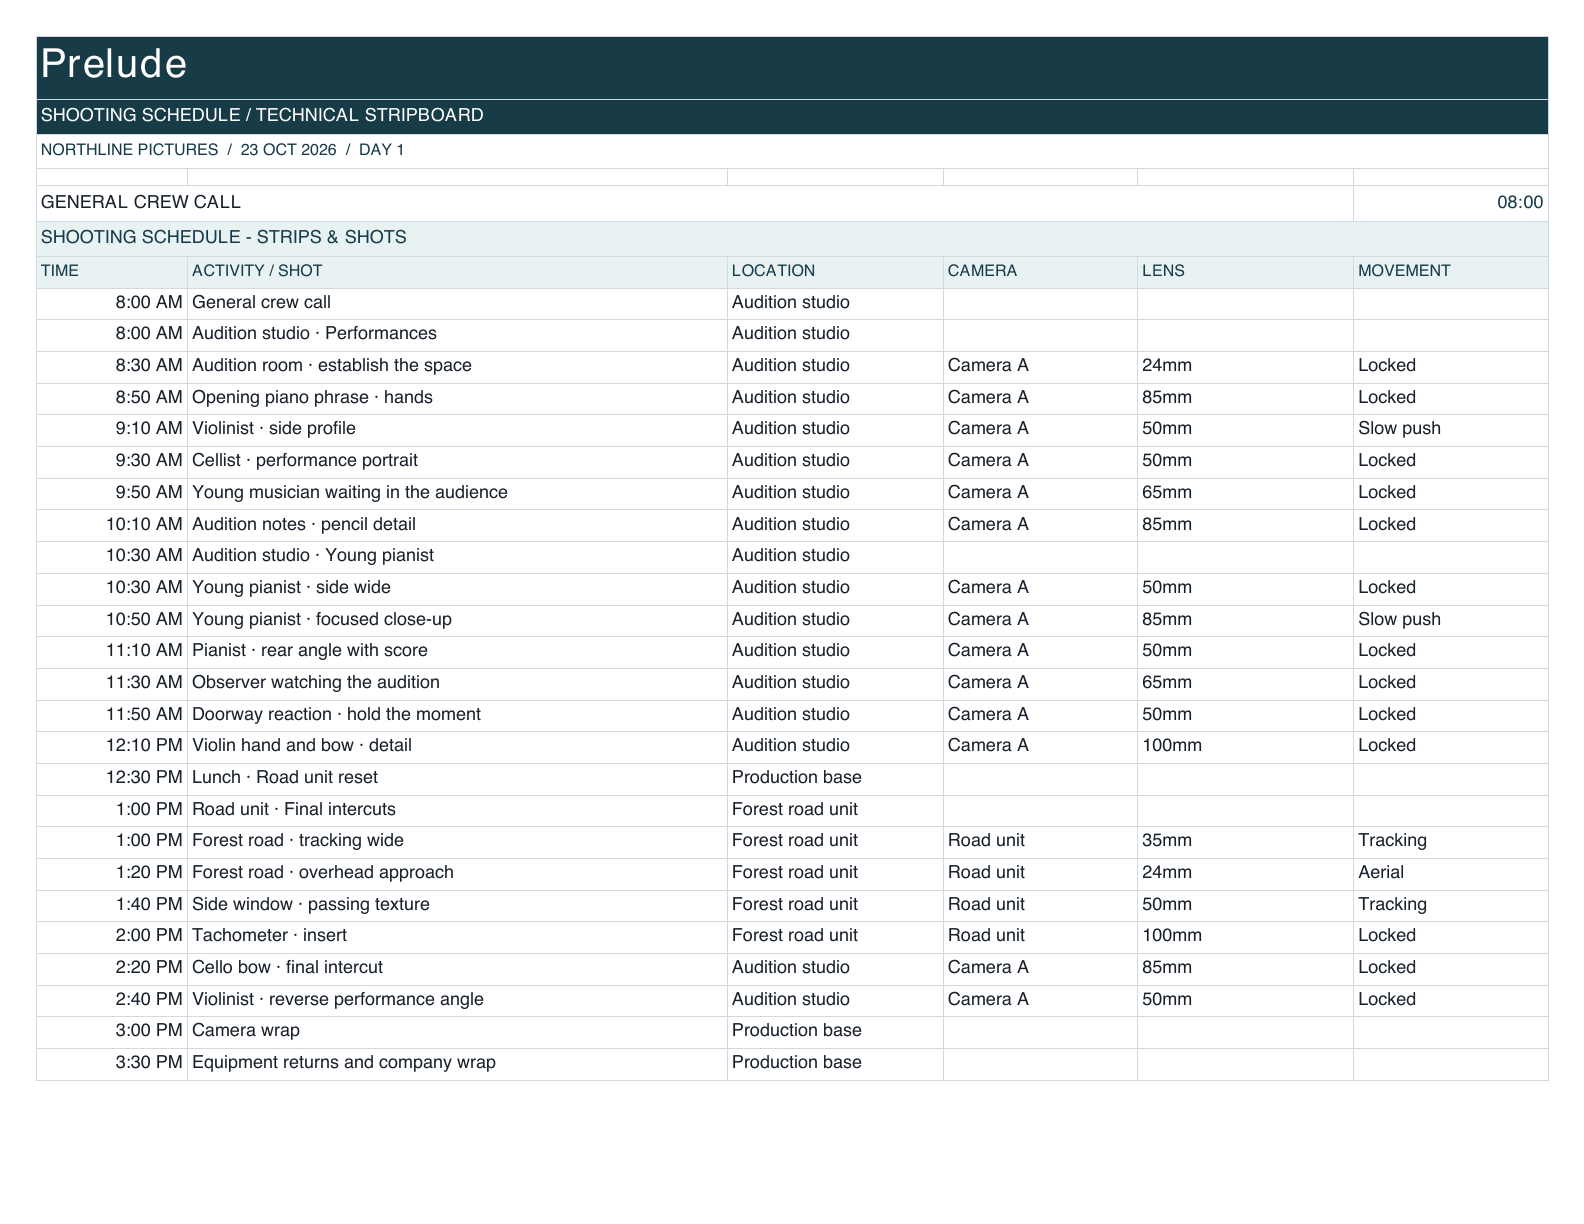Select the 'SHOOTING SCHEDULE - STRIPS & SHOTS' section header
This screenshot has height=1224, width=1584.
(792, 238)
